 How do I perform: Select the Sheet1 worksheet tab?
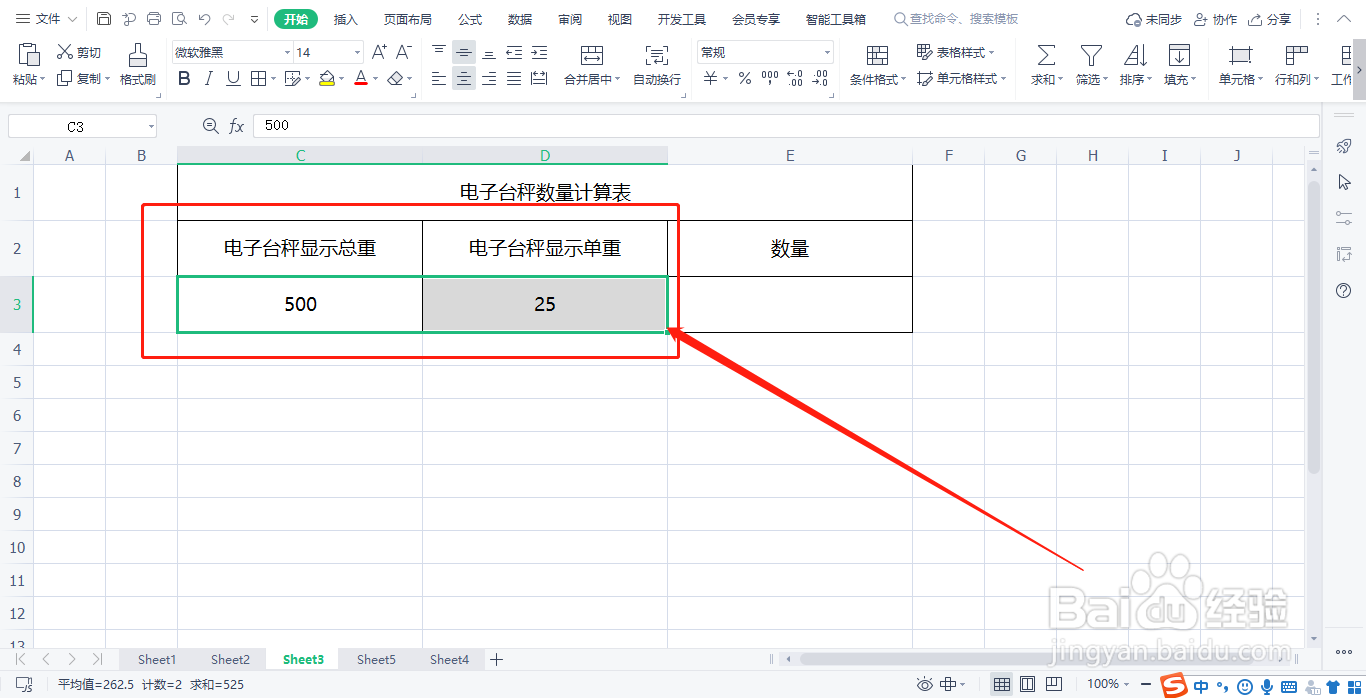point(156,659)
